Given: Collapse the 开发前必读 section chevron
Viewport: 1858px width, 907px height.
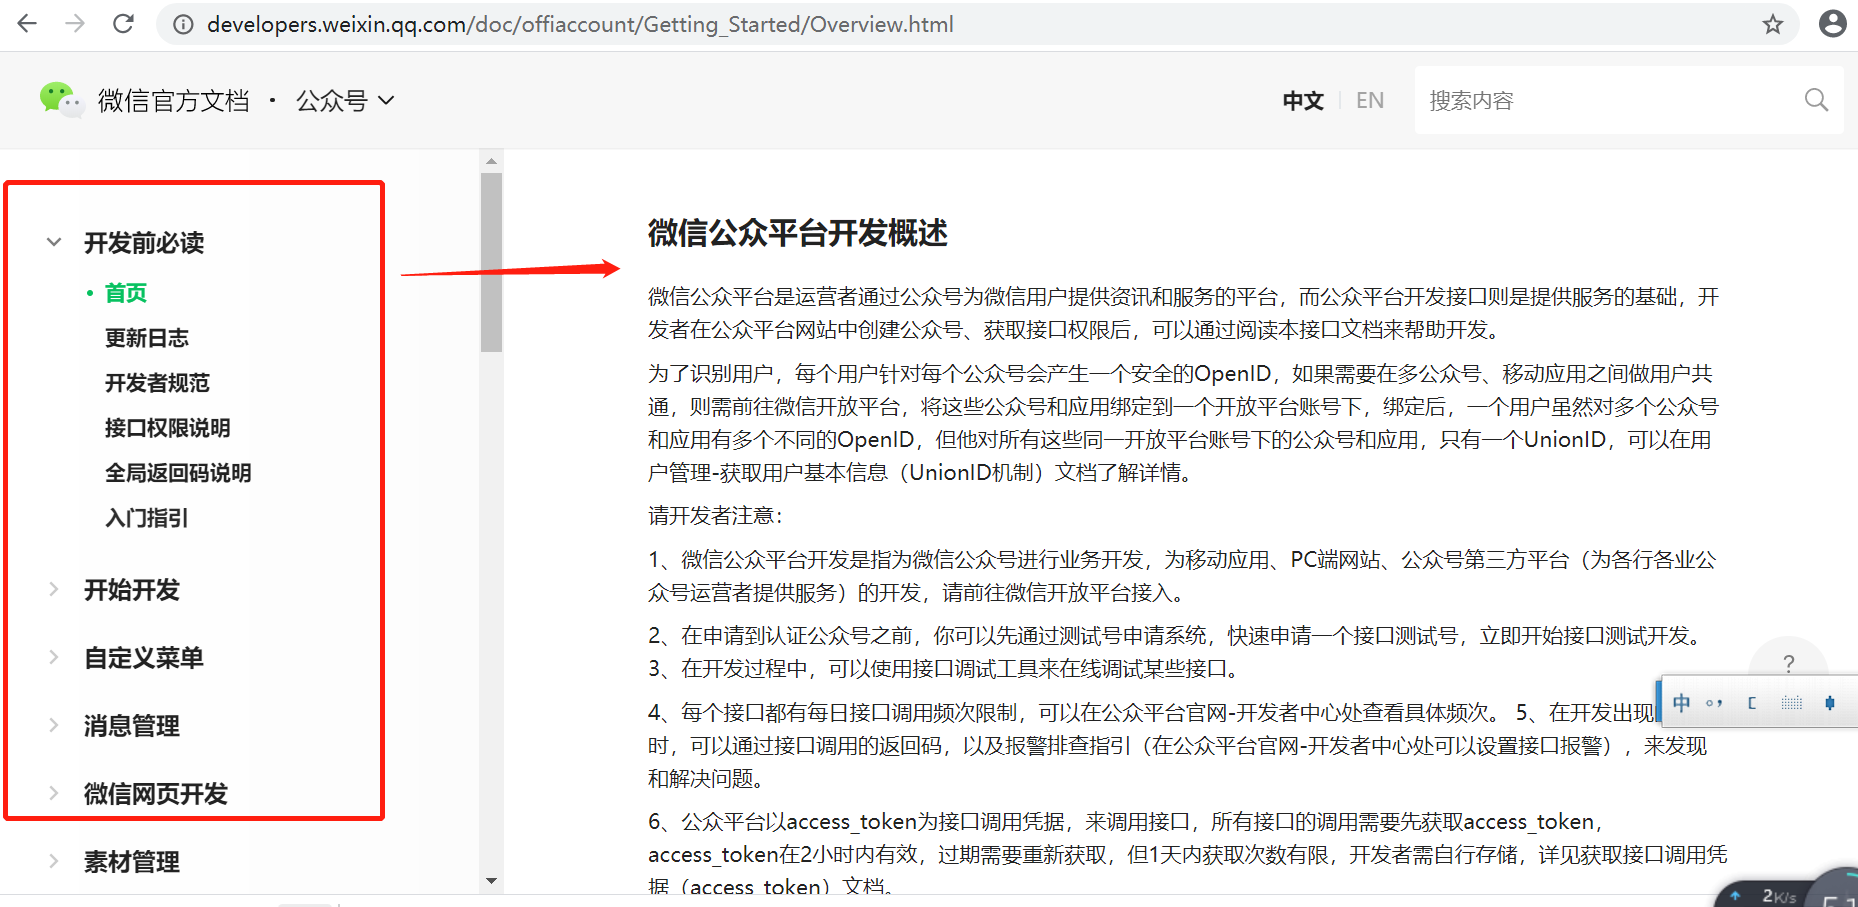Looking at the screenshot, I should point(54,242).
